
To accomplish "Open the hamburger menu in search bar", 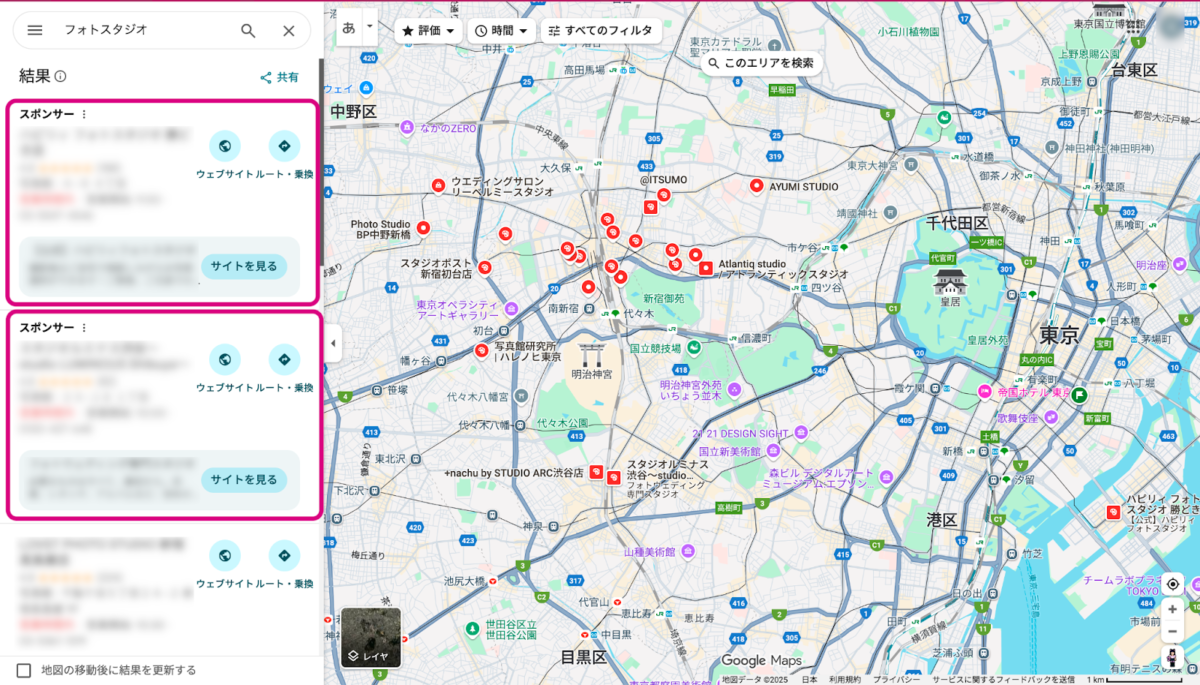I will click(35, 30).
